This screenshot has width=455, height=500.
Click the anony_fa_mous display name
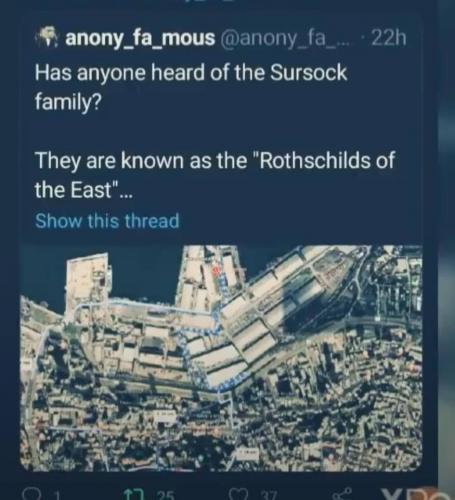(140, 38)
